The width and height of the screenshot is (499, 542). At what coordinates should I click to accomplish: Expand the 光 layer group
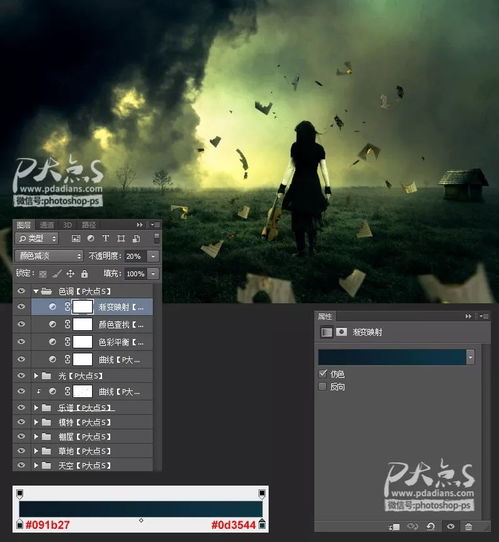36,375
